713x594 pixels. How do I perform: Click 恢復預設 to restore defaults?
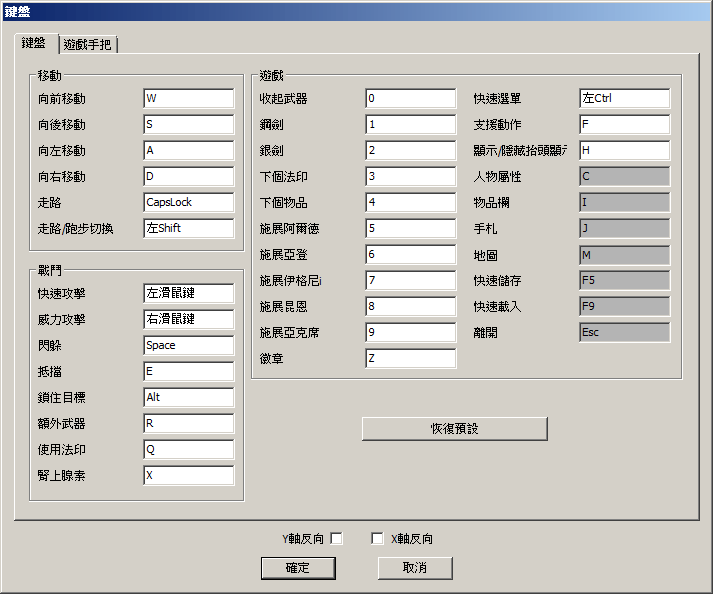(x=454, y=428)
